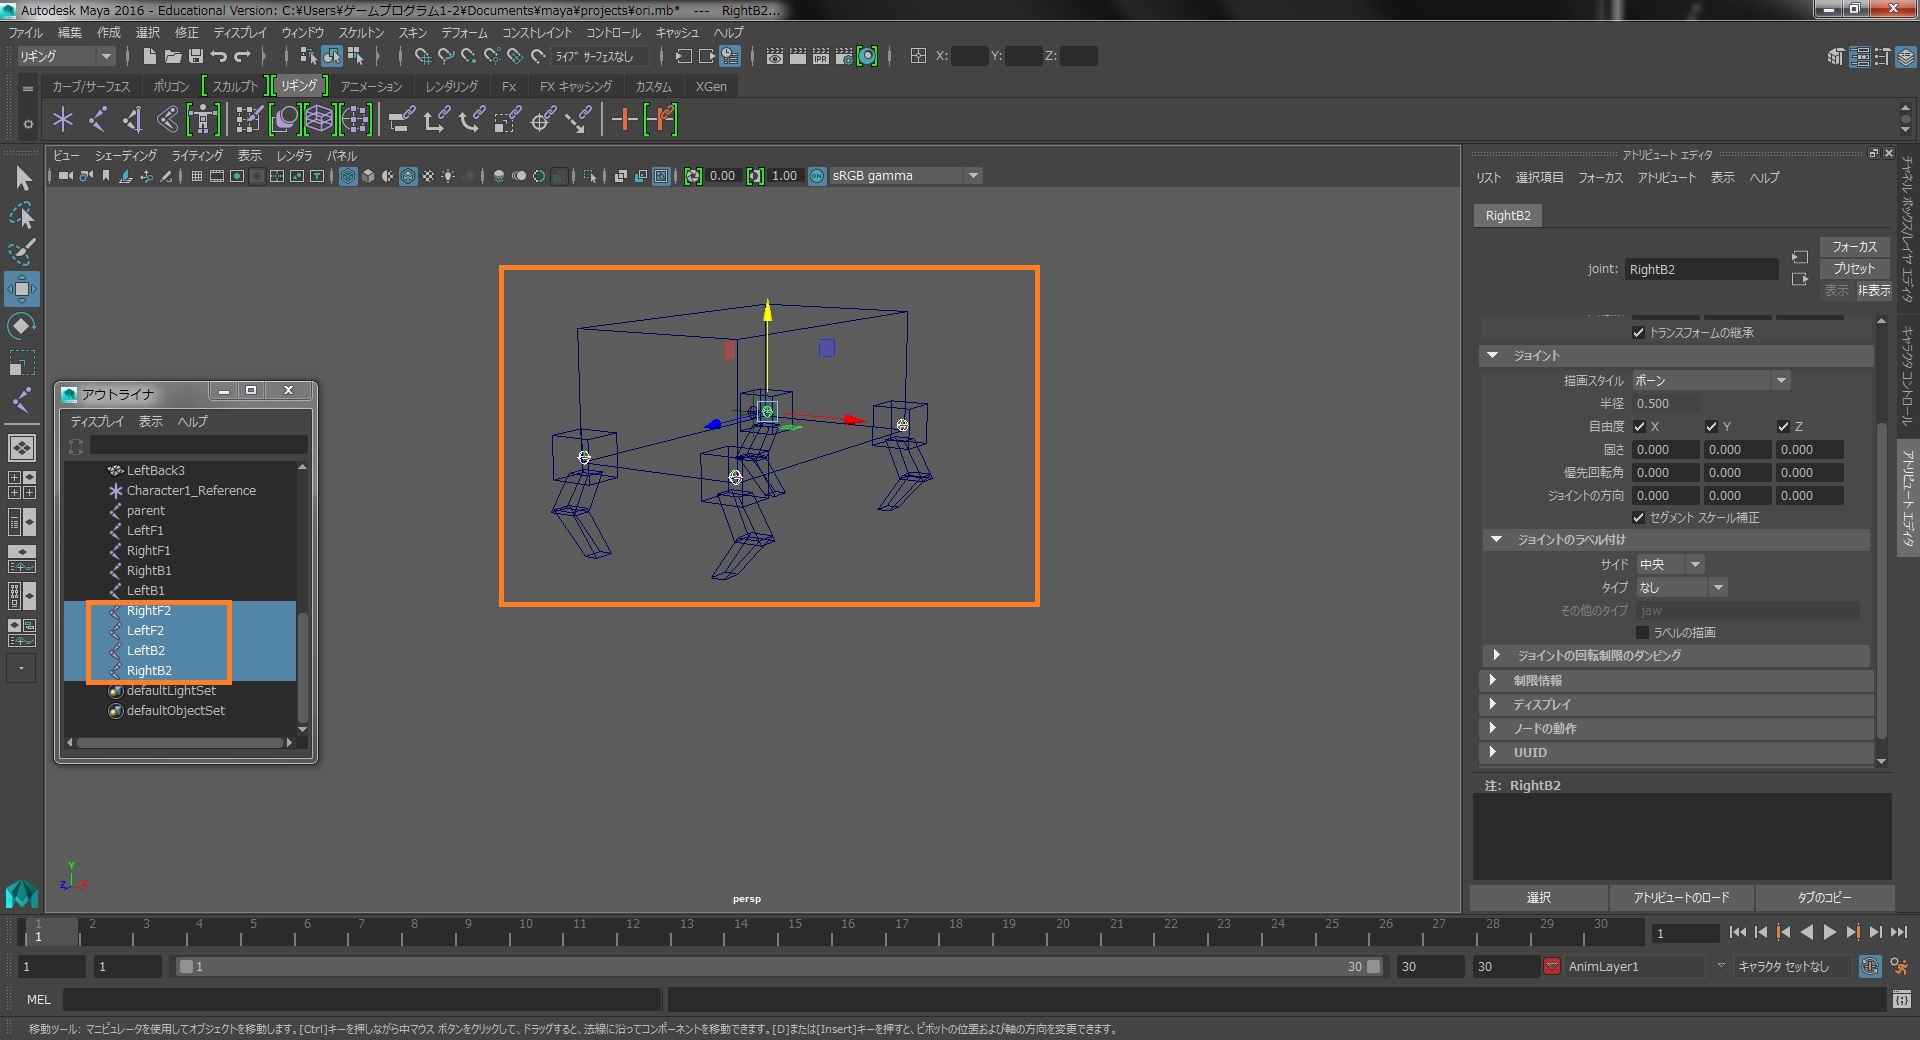Open the スケルトン menu

[x=360, y=33]
